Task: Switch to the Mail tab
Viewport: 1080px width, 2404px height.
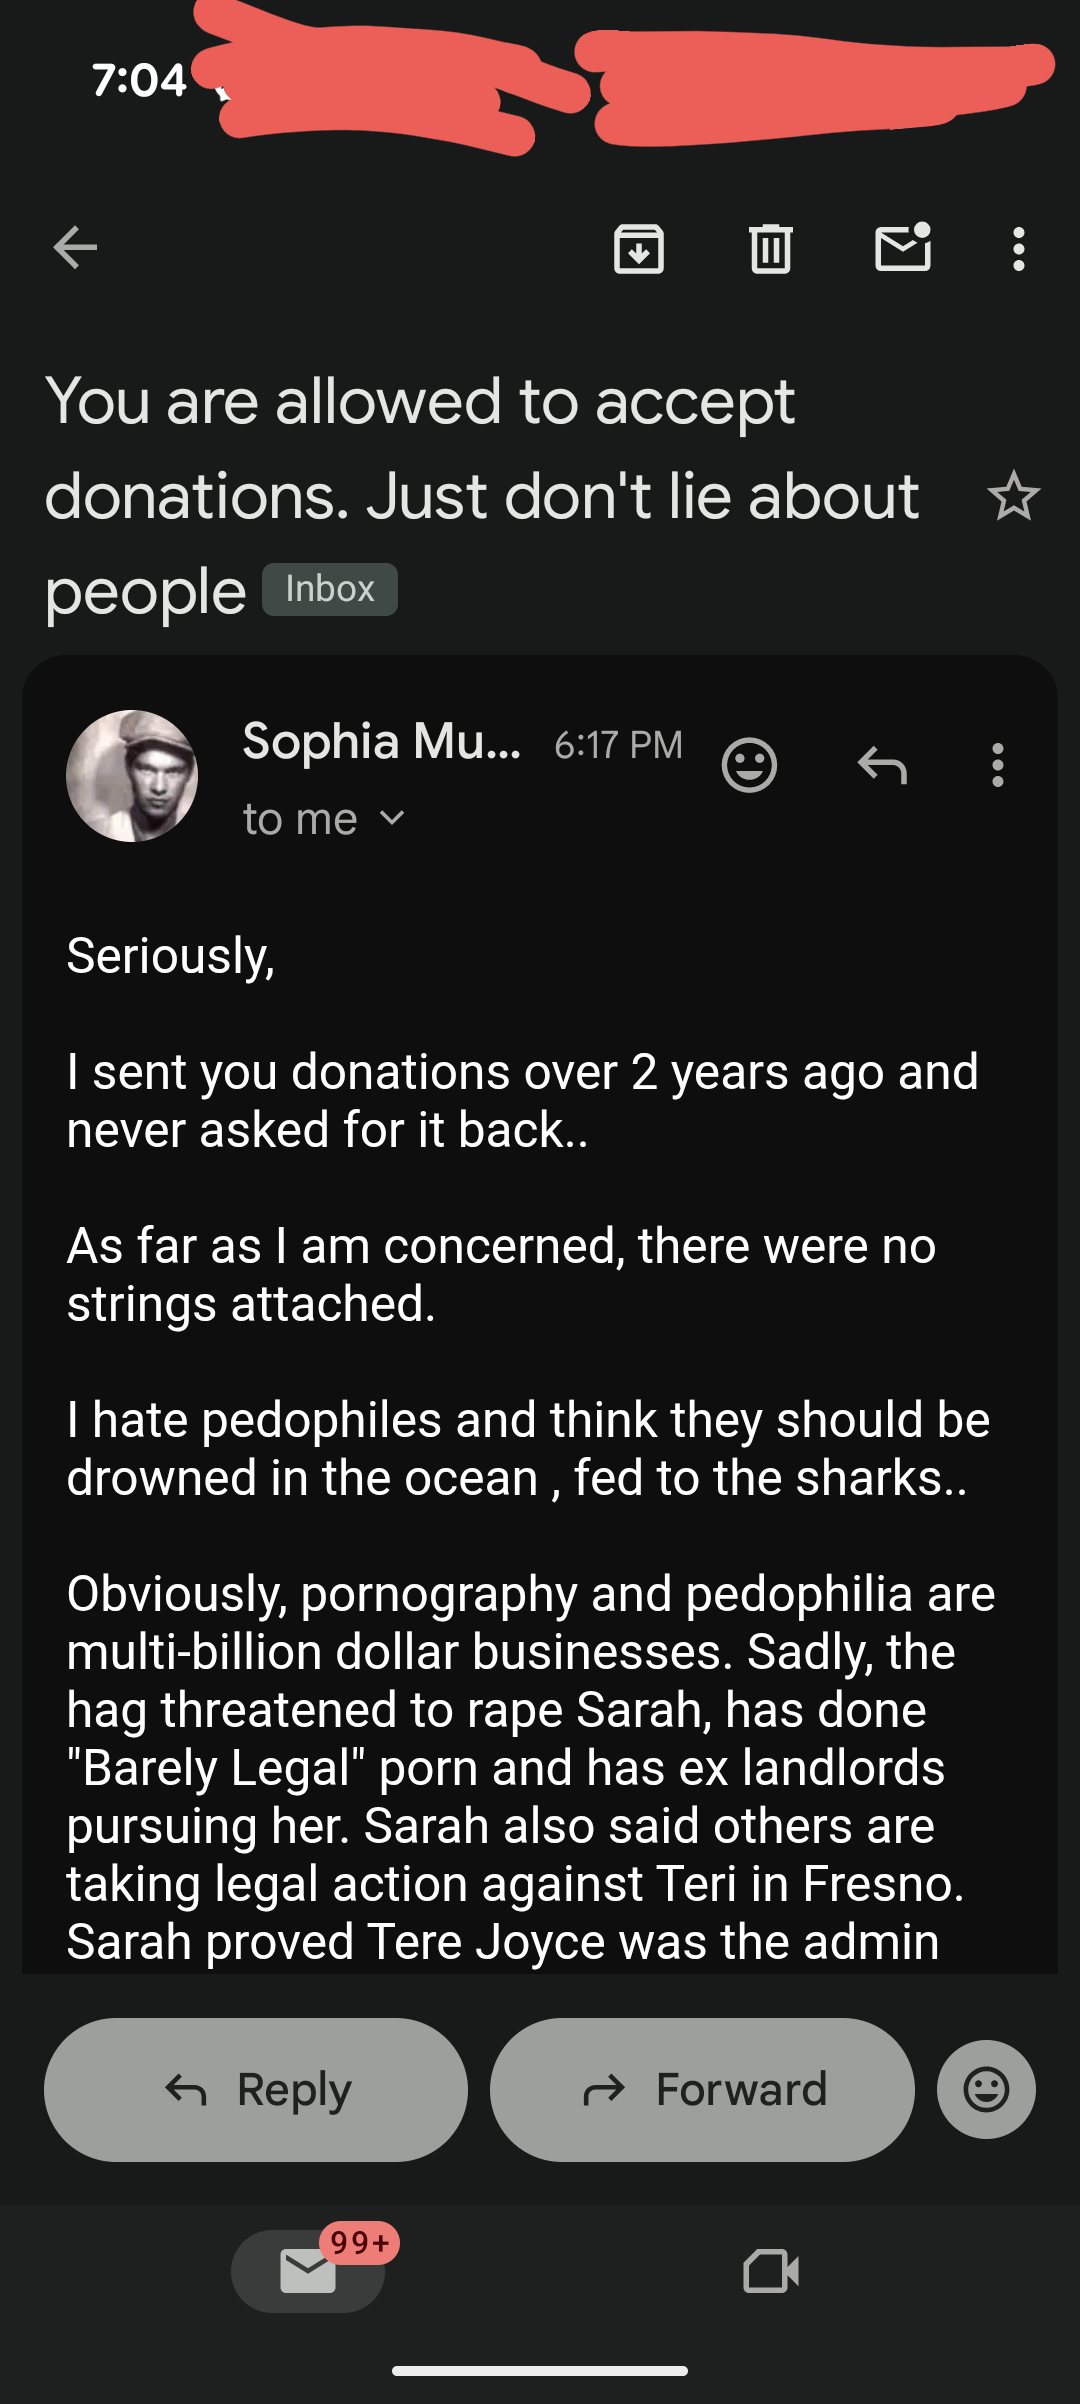Action: click(x=308, y=2271)
